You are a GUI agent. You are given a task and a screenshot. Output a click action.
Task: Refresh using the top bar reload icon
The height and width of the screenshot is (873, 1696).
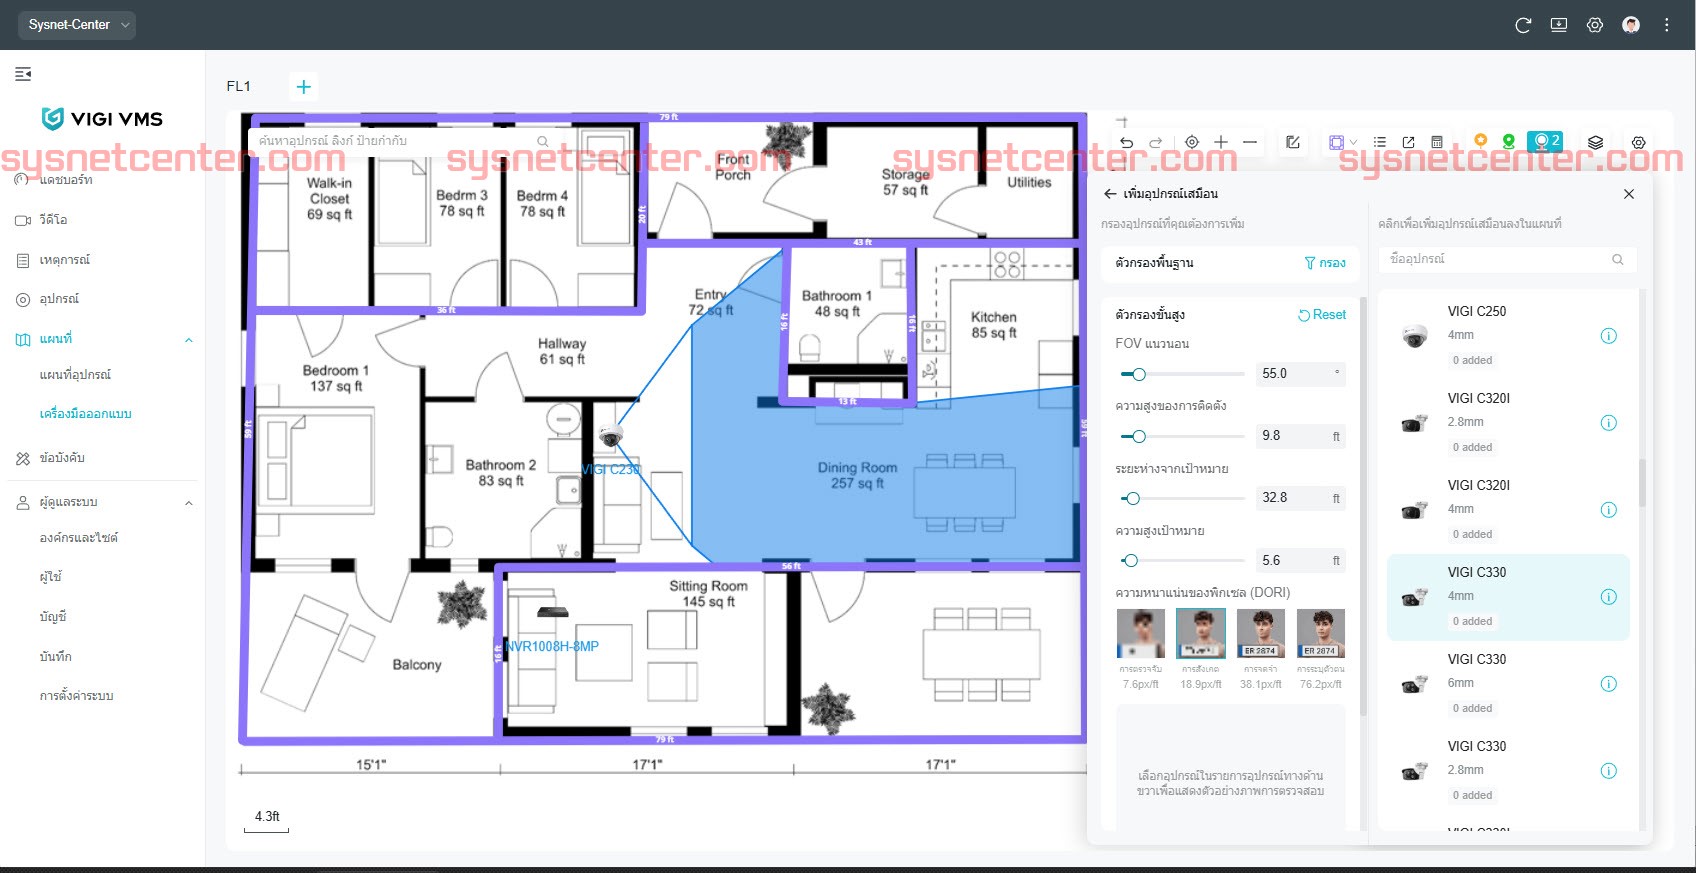pos(1523,25)
